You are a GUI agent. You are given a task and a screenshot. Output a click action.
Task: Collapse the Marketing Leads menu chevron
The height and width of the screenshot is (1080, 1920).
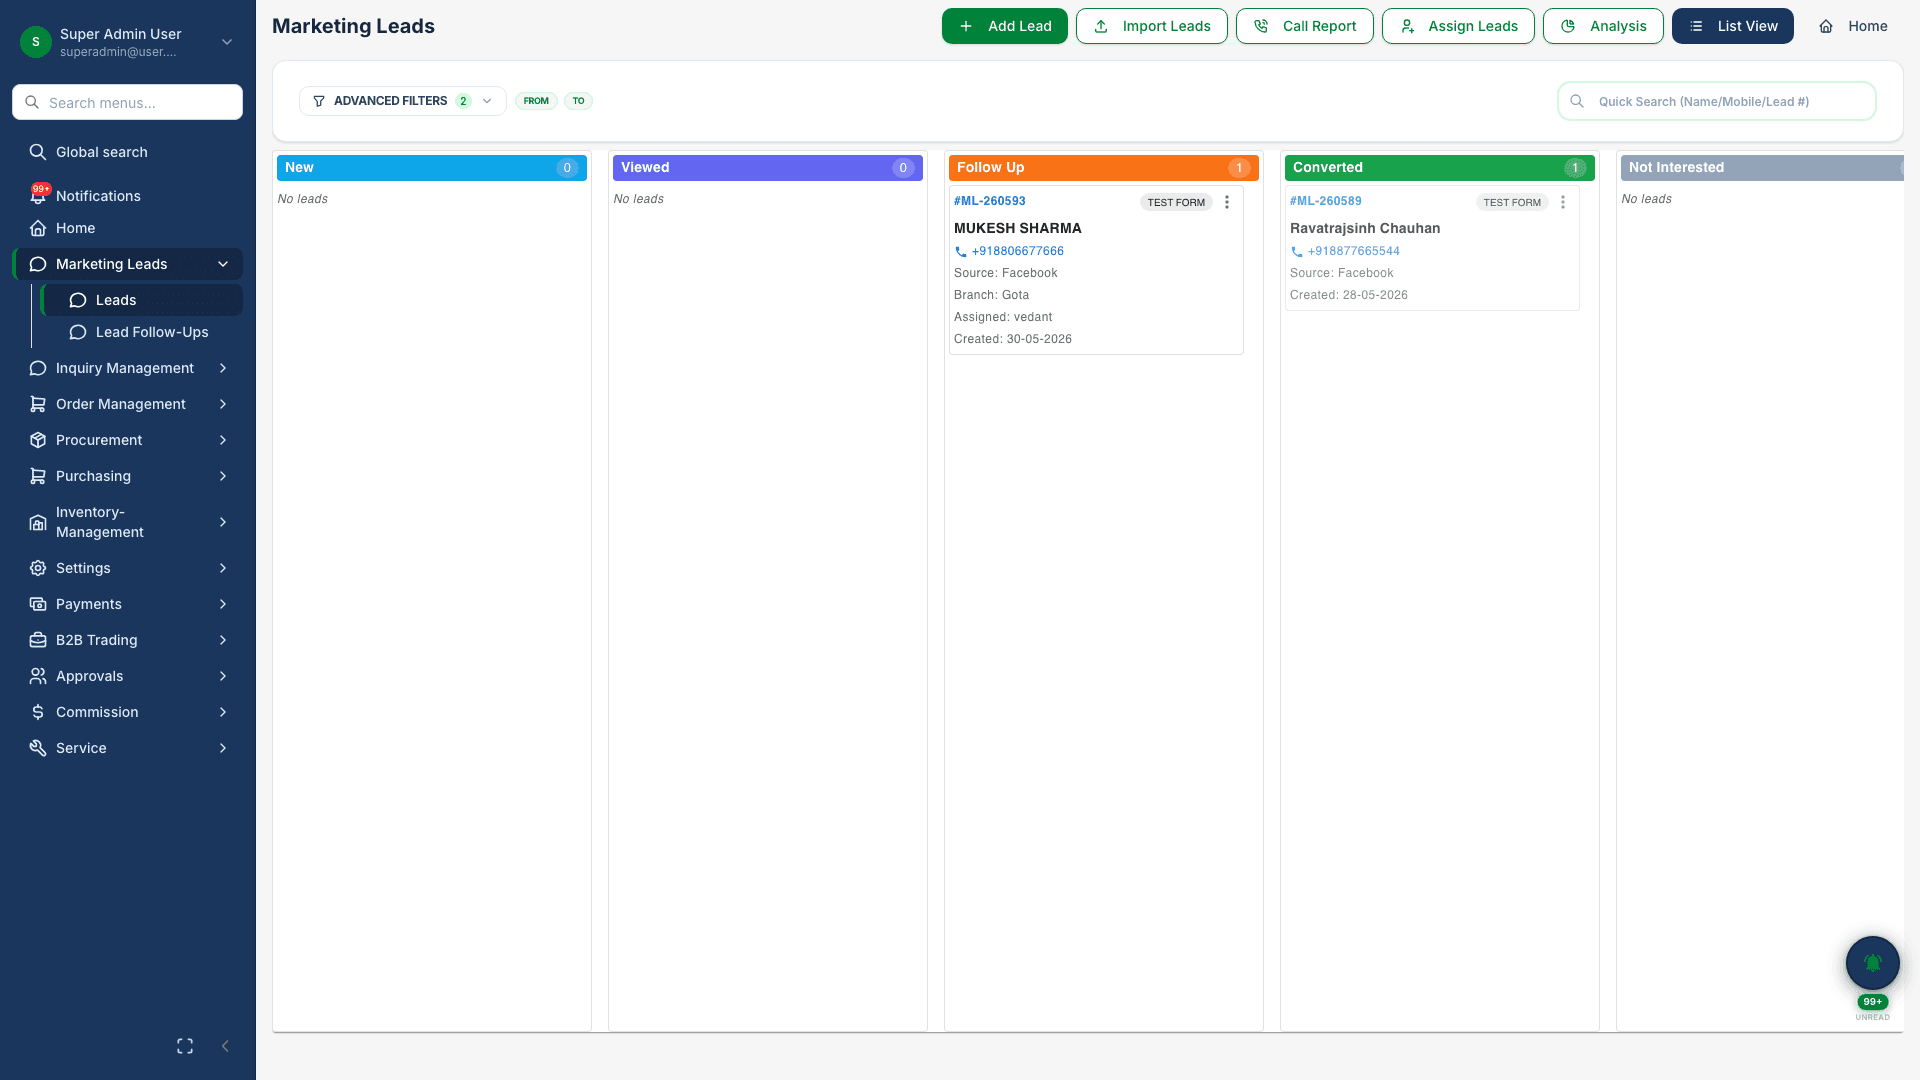point(223,264)
